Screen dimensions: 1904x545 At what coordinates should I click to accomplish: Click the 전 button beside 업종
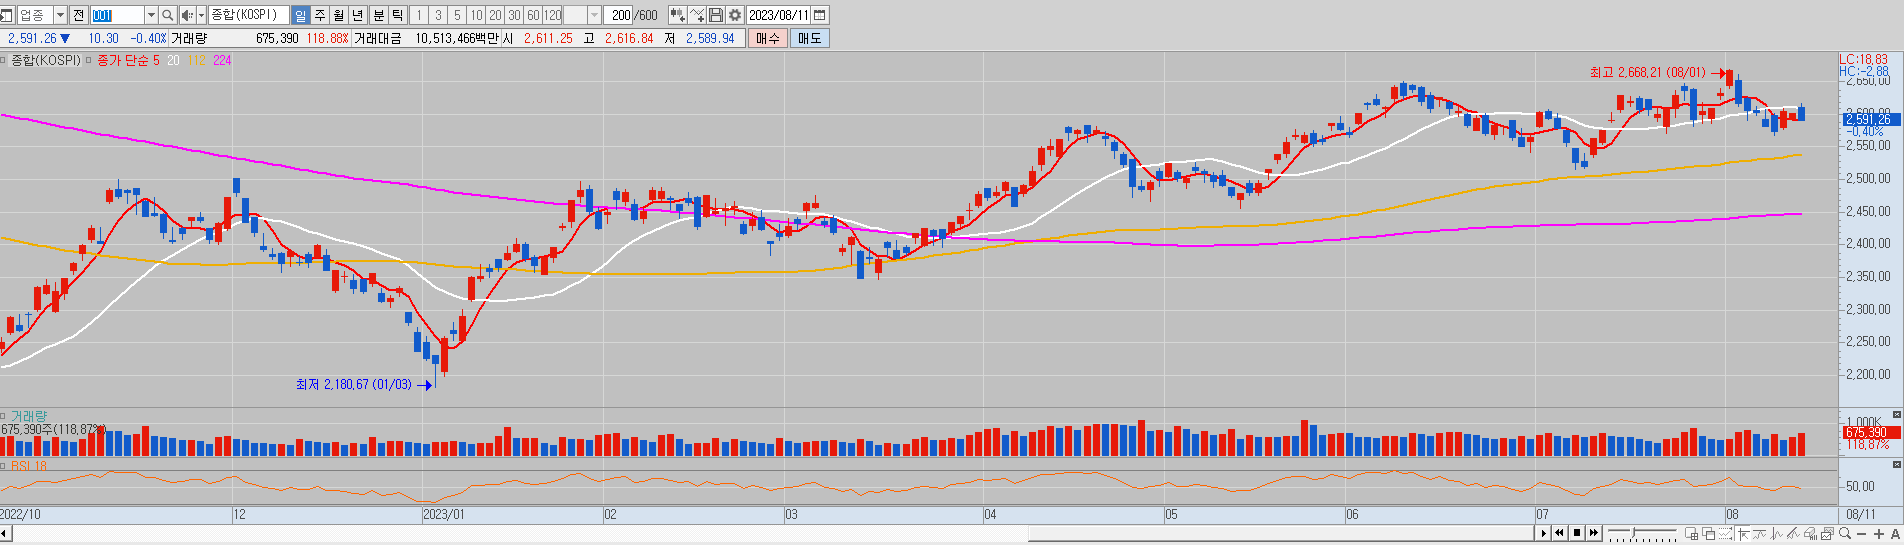click(78, 15)
